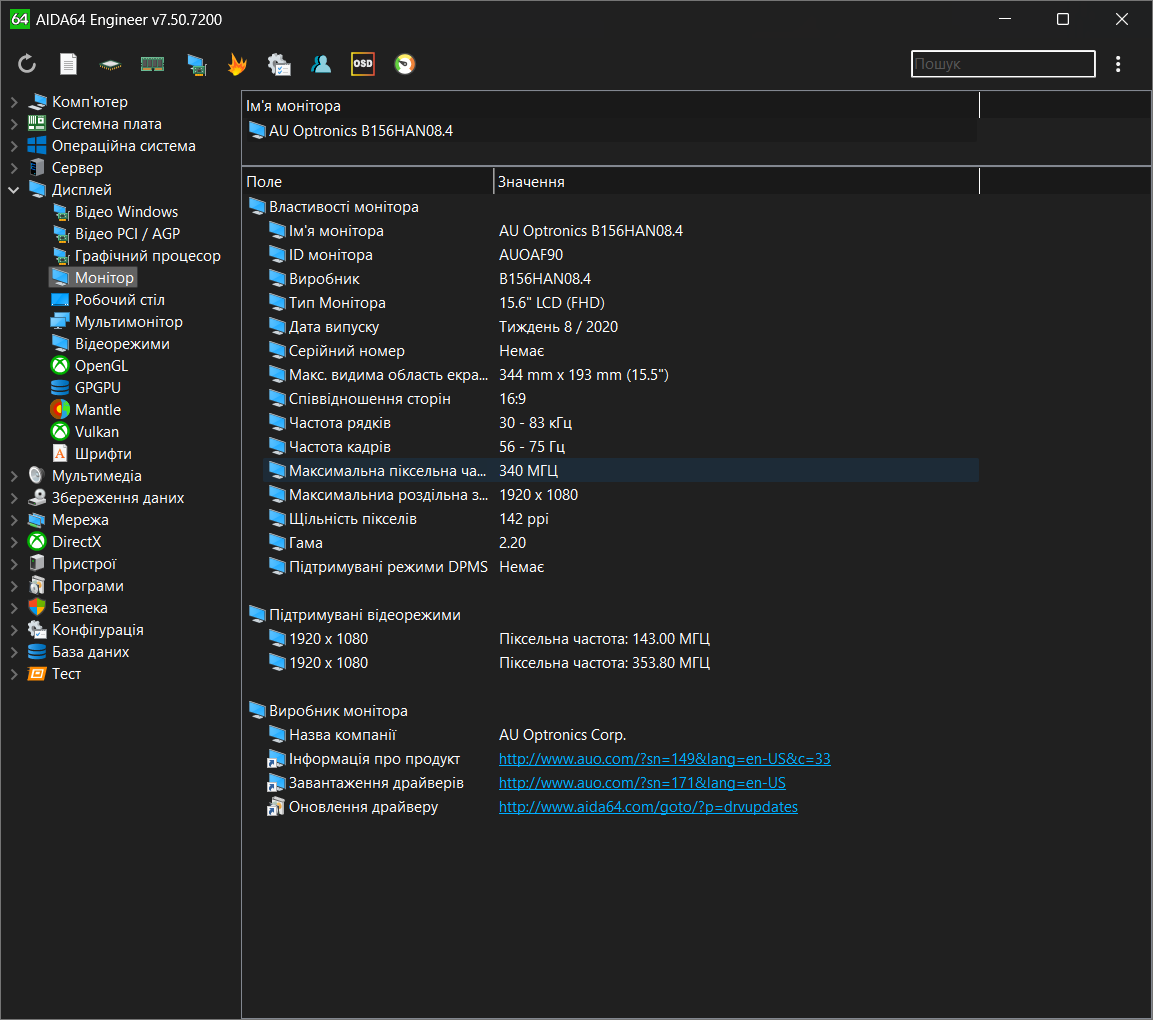Collapse the Дисплей tree section

coord(14,190)
